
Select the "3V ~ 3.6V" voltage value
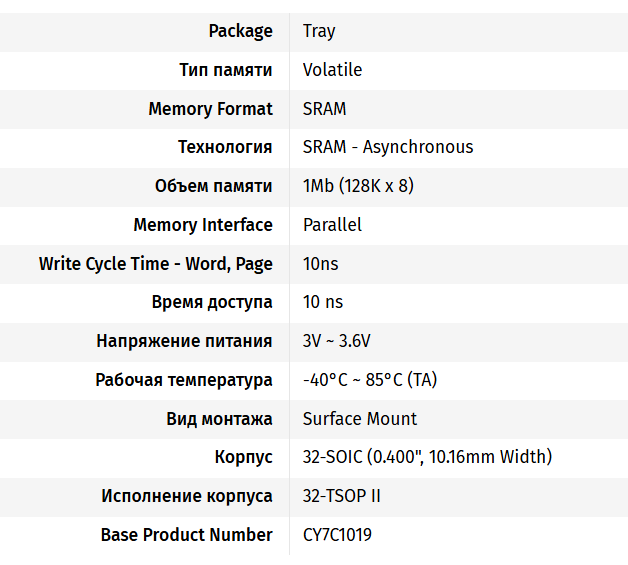(x=336, y=341)
